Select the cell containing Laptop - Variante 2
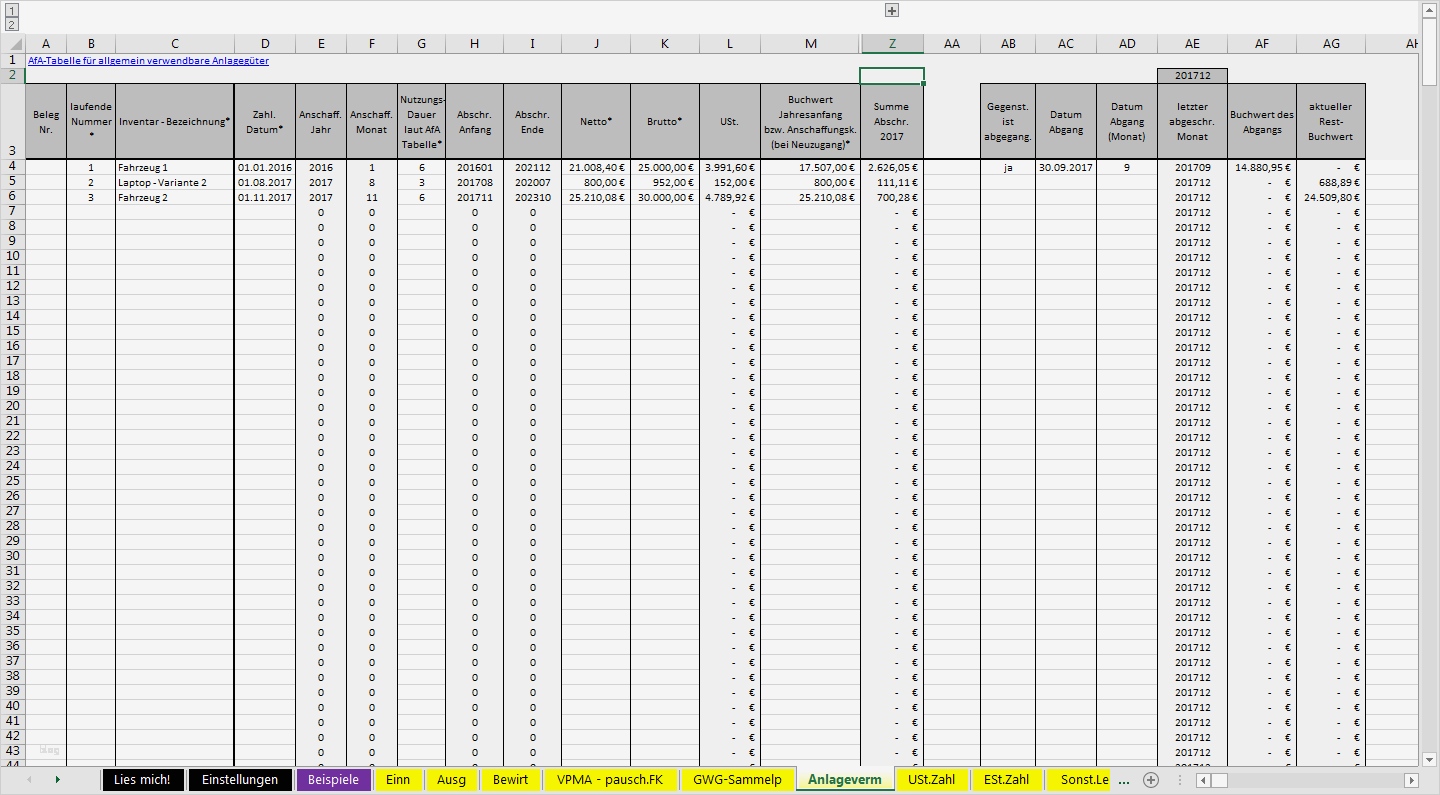Image resolution: width=1440 pixels, height=795 pixels. coord(175,182)
